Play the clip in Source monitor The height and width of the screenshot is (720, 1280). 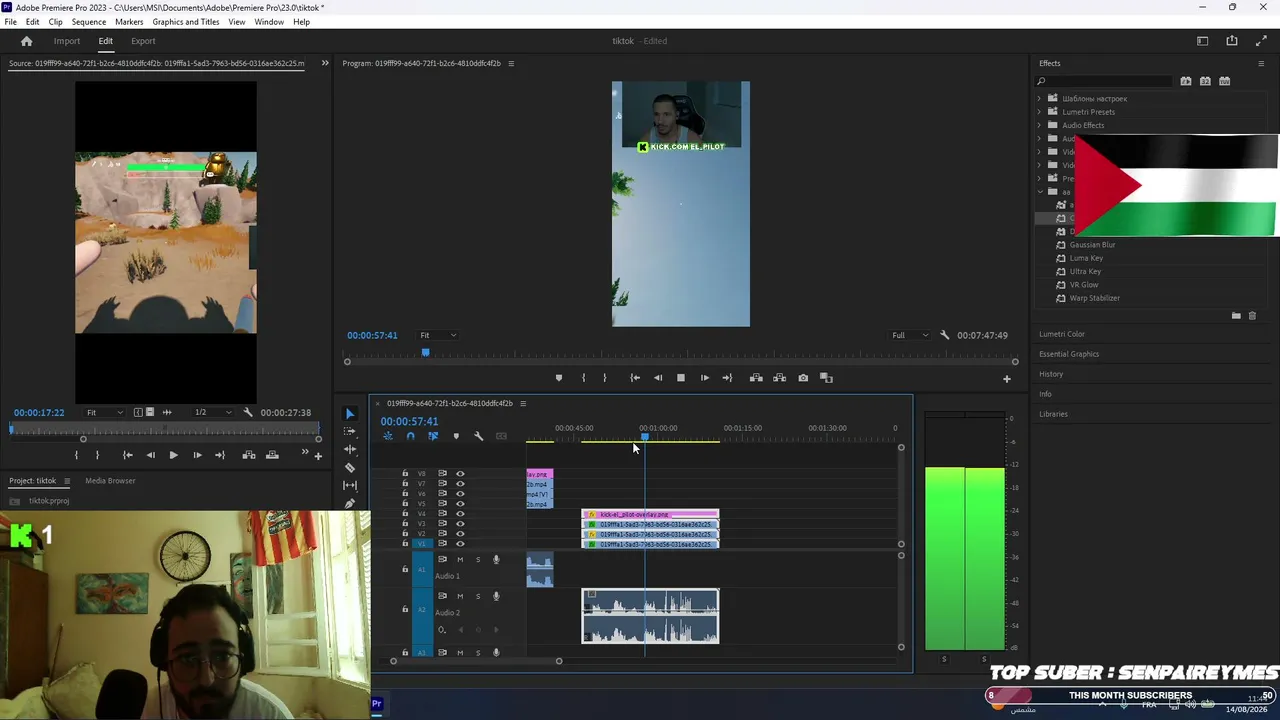click(173, 455)
